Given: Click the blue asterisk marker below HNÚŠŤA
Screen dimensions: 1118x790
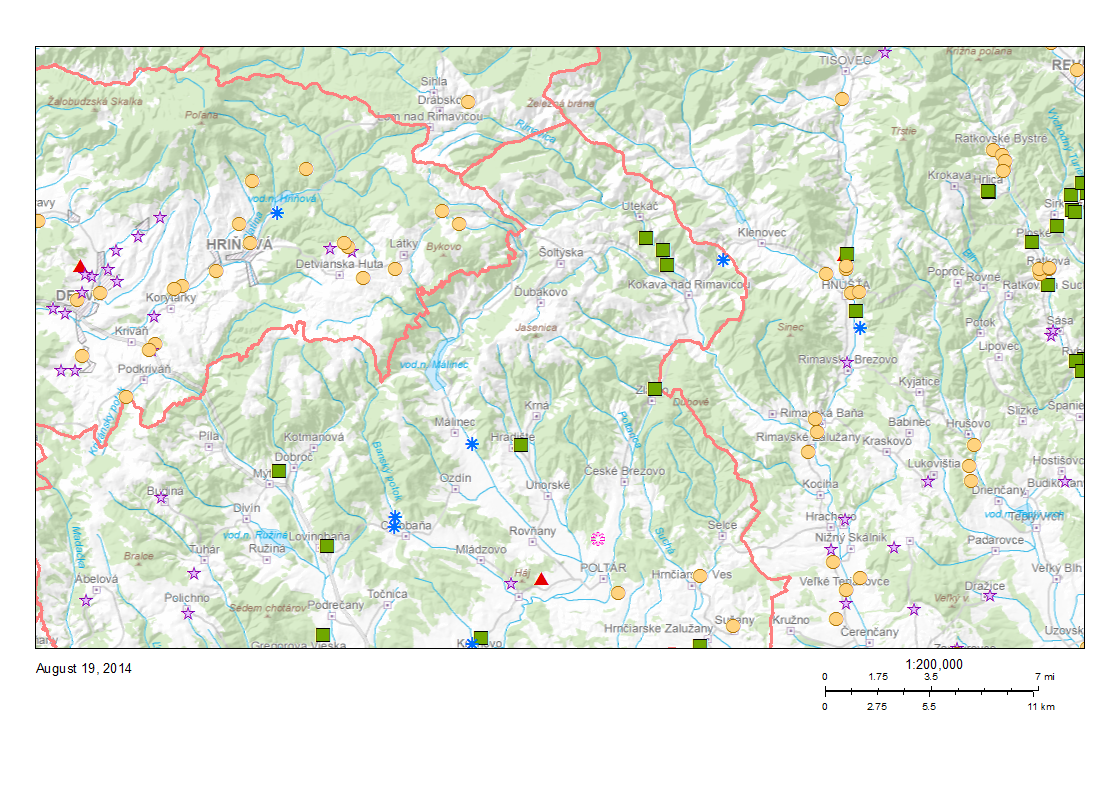Looking at the screenshot, I should 859,328.
